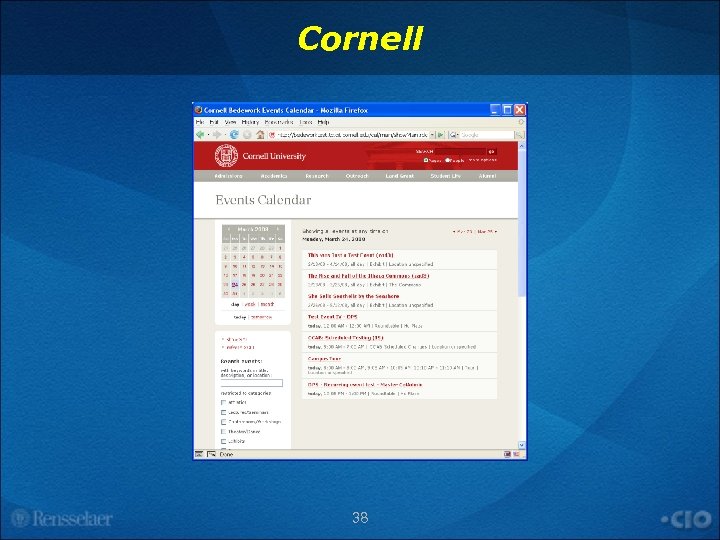Open the File menu
Viewport: 720px width, 540px height.
pyautogui.click(x=200, y=122)
